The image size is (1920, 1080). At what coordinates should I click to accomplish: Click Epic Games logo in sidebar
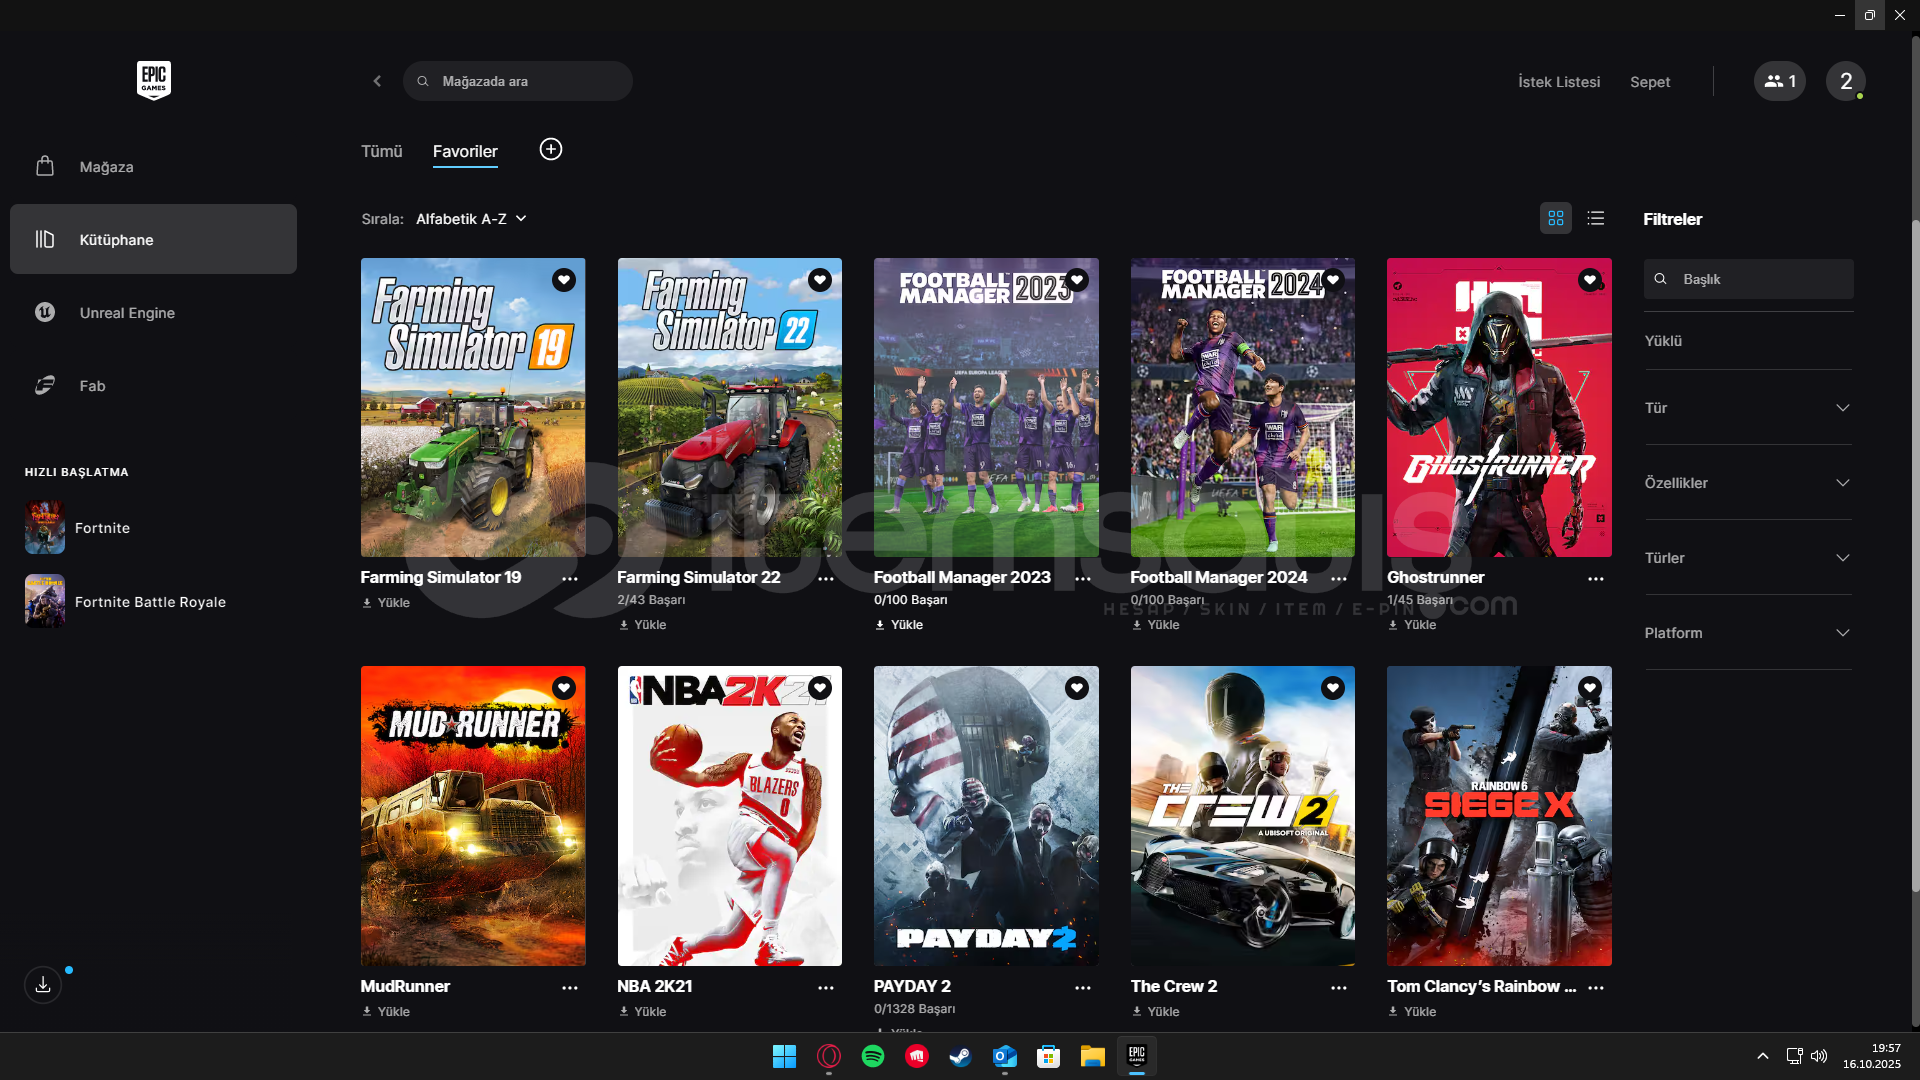[x=154, y=80]
